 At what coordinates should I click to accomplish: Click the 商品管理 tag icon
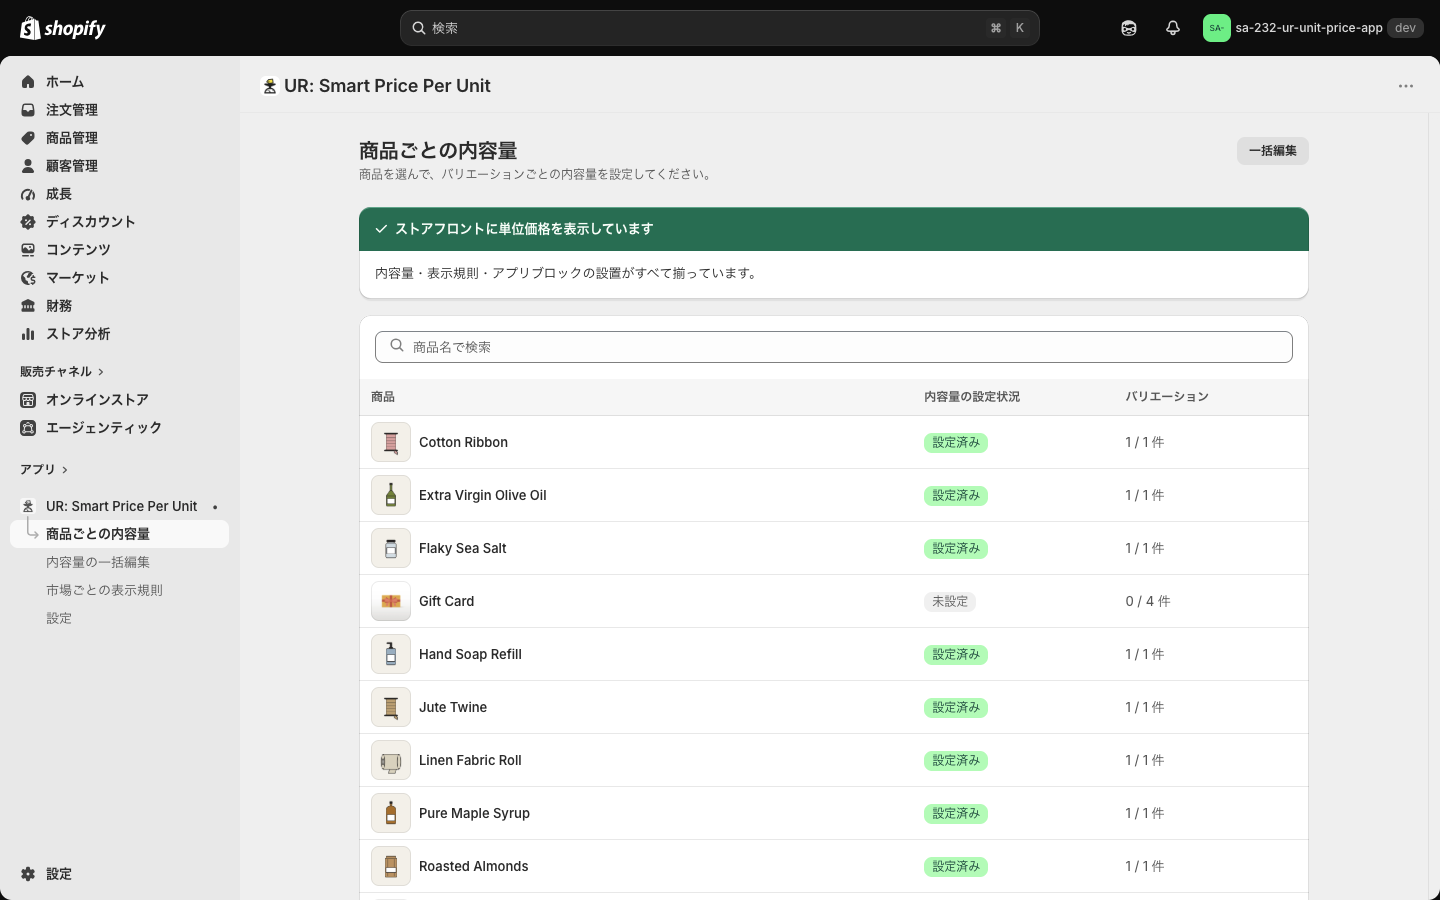pyautogui.click(x=28, y=138)
